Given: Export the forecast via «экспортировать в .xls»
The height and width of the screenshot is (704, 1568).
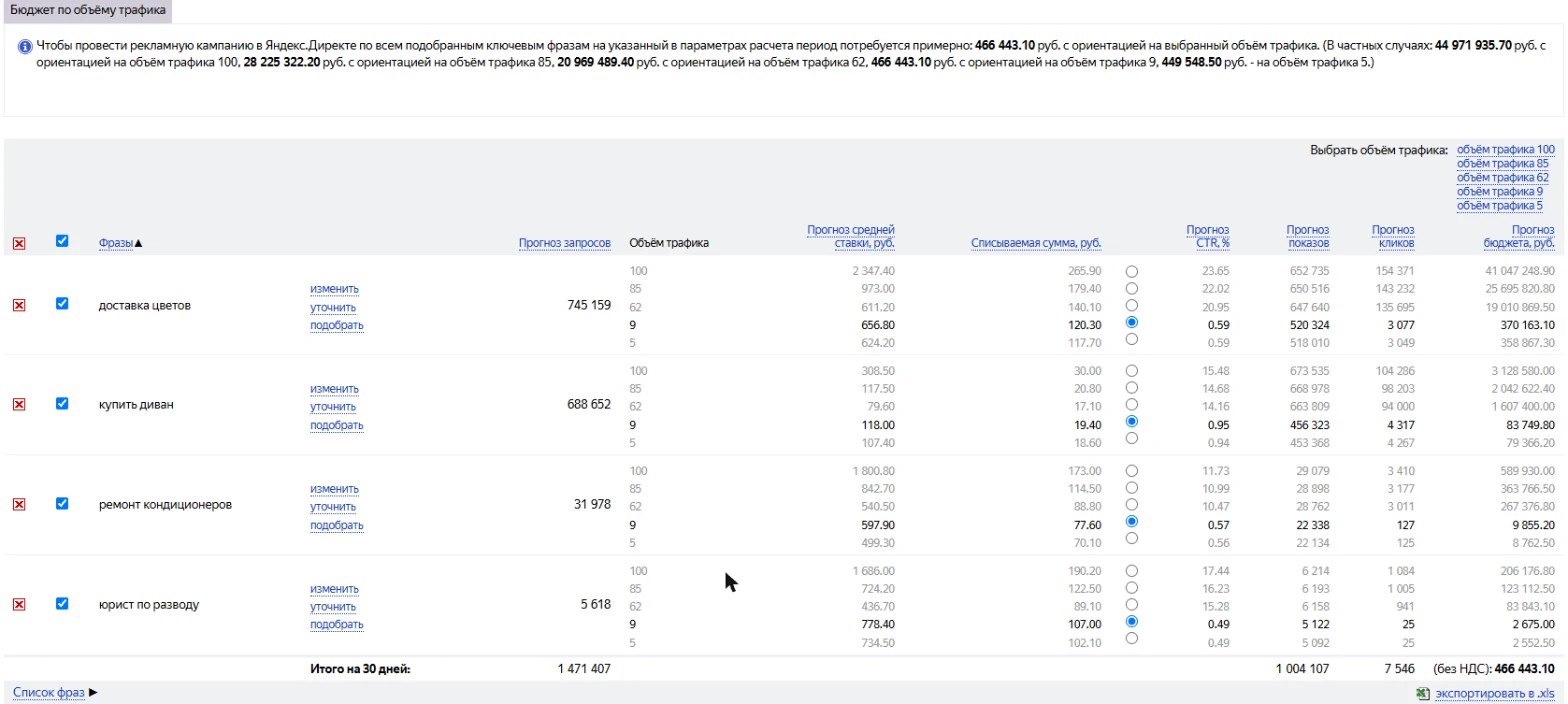Looking at the screenshot, I should click(1495, 693).
